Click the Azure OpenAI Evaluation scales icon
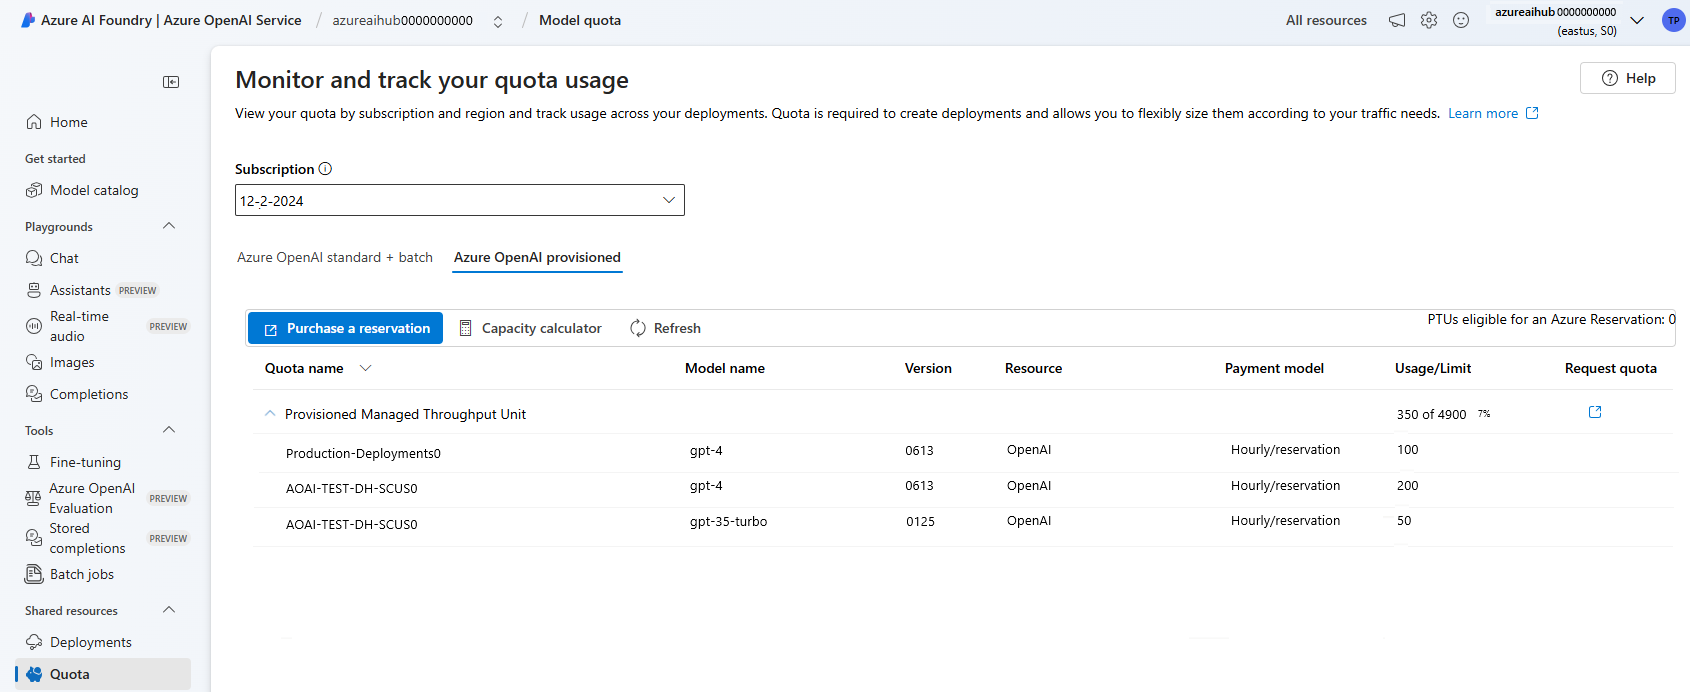1690x692 pixels. tap(34, 498)
